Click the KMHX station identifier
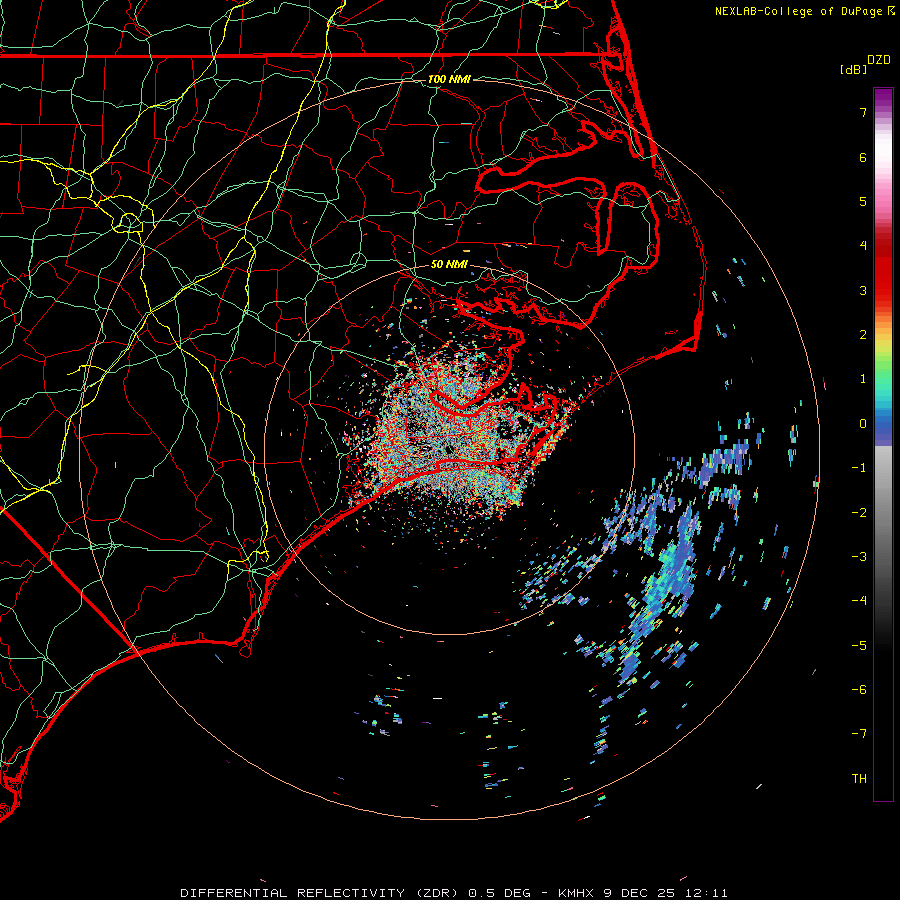The width and height of the screenshot is (900, 900). [576, 893]
